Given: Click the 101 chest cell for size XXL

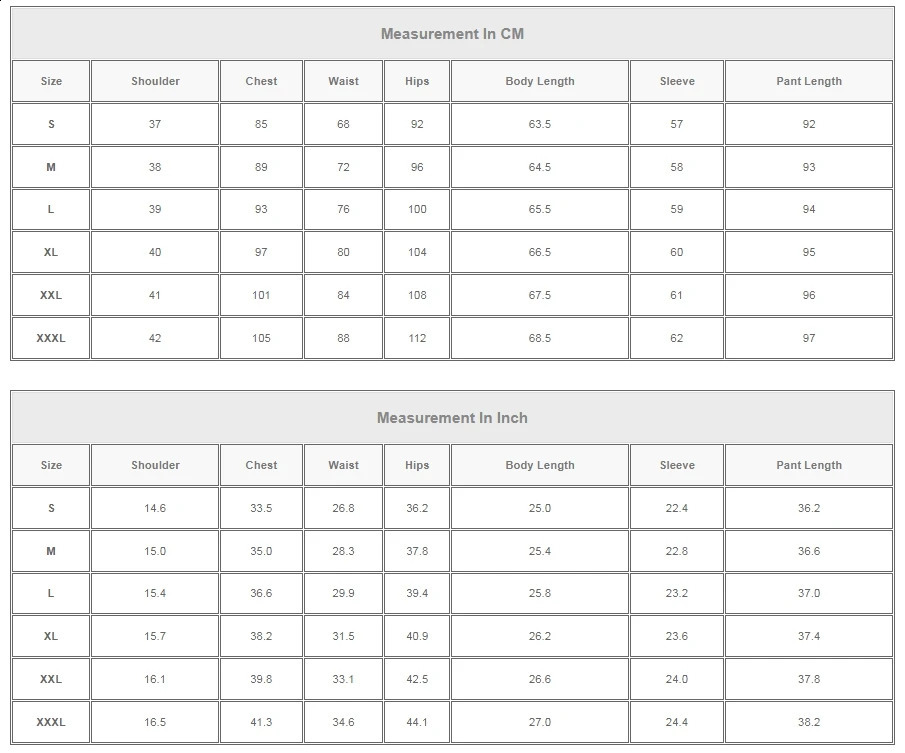Looking at the screenshot, I should (x=261, y=295).
